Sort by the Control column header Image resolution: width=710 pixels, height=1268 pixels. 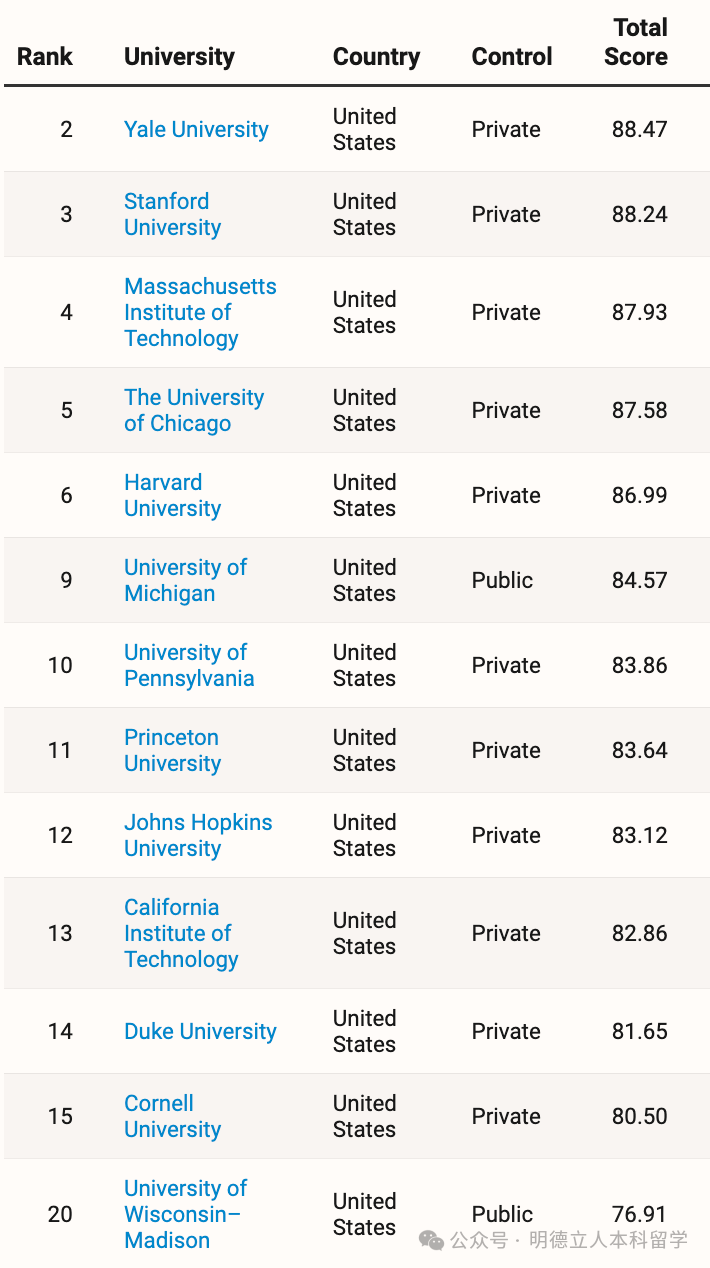tap(511, 57)
